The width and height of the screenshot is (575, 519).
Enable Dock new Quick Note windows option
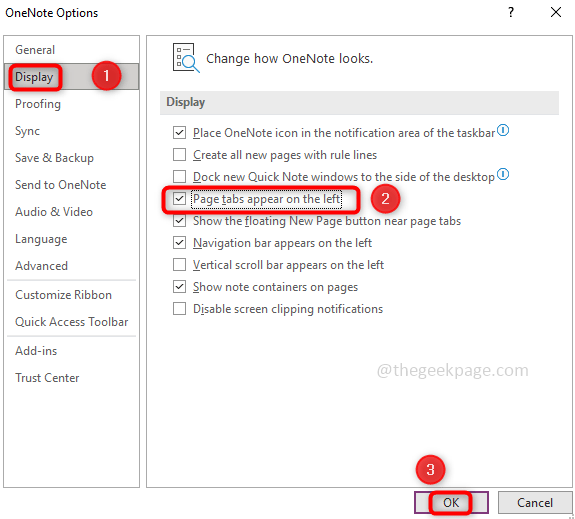179,177
